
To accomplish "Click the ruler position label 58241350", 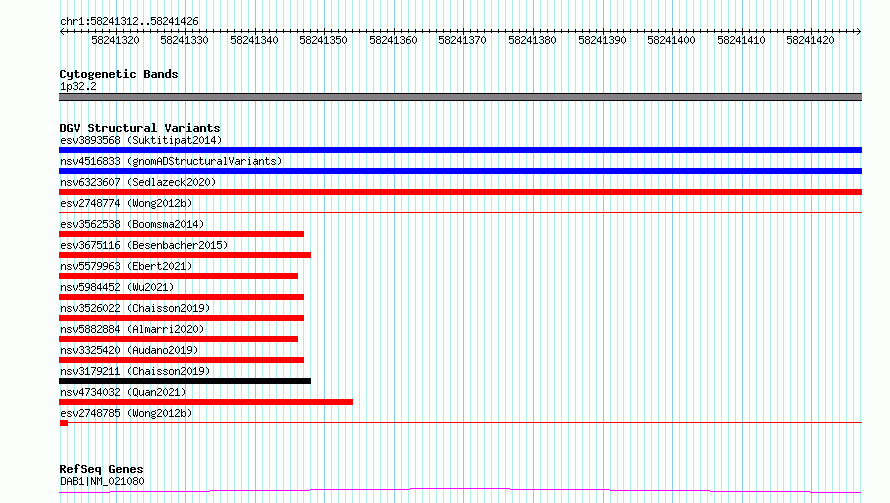I will (x=324, y=40).
